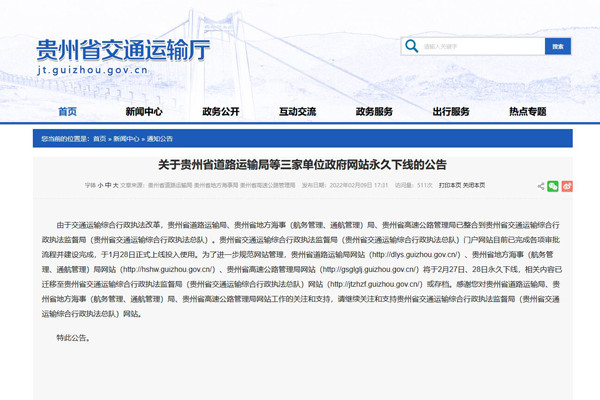Open the 出行服务 navigation tab
600x400 pixels.
(x=451, y=111)
